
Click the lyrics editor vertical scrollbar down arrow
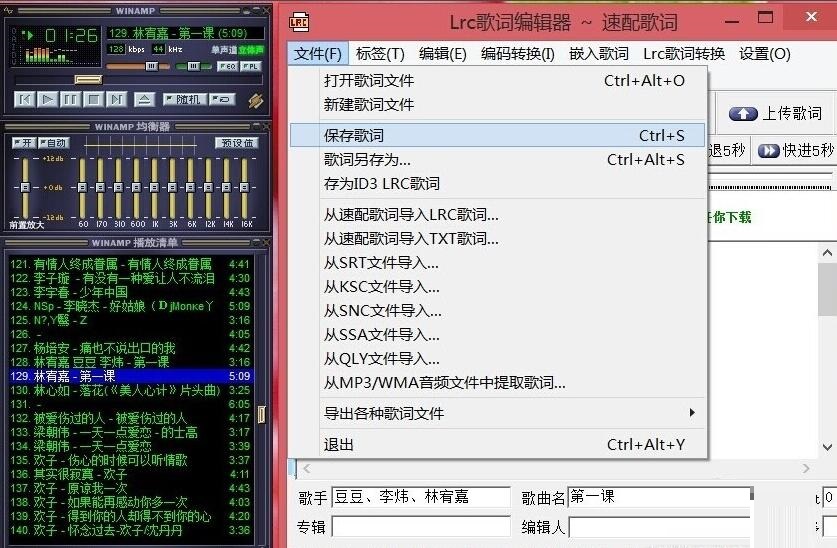[827, 447]
